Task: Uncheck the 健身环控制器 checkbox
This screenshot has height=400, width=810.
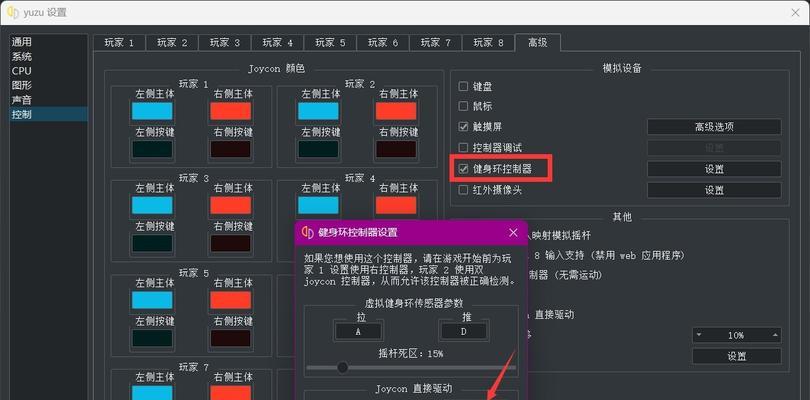Action: [463, 168]
